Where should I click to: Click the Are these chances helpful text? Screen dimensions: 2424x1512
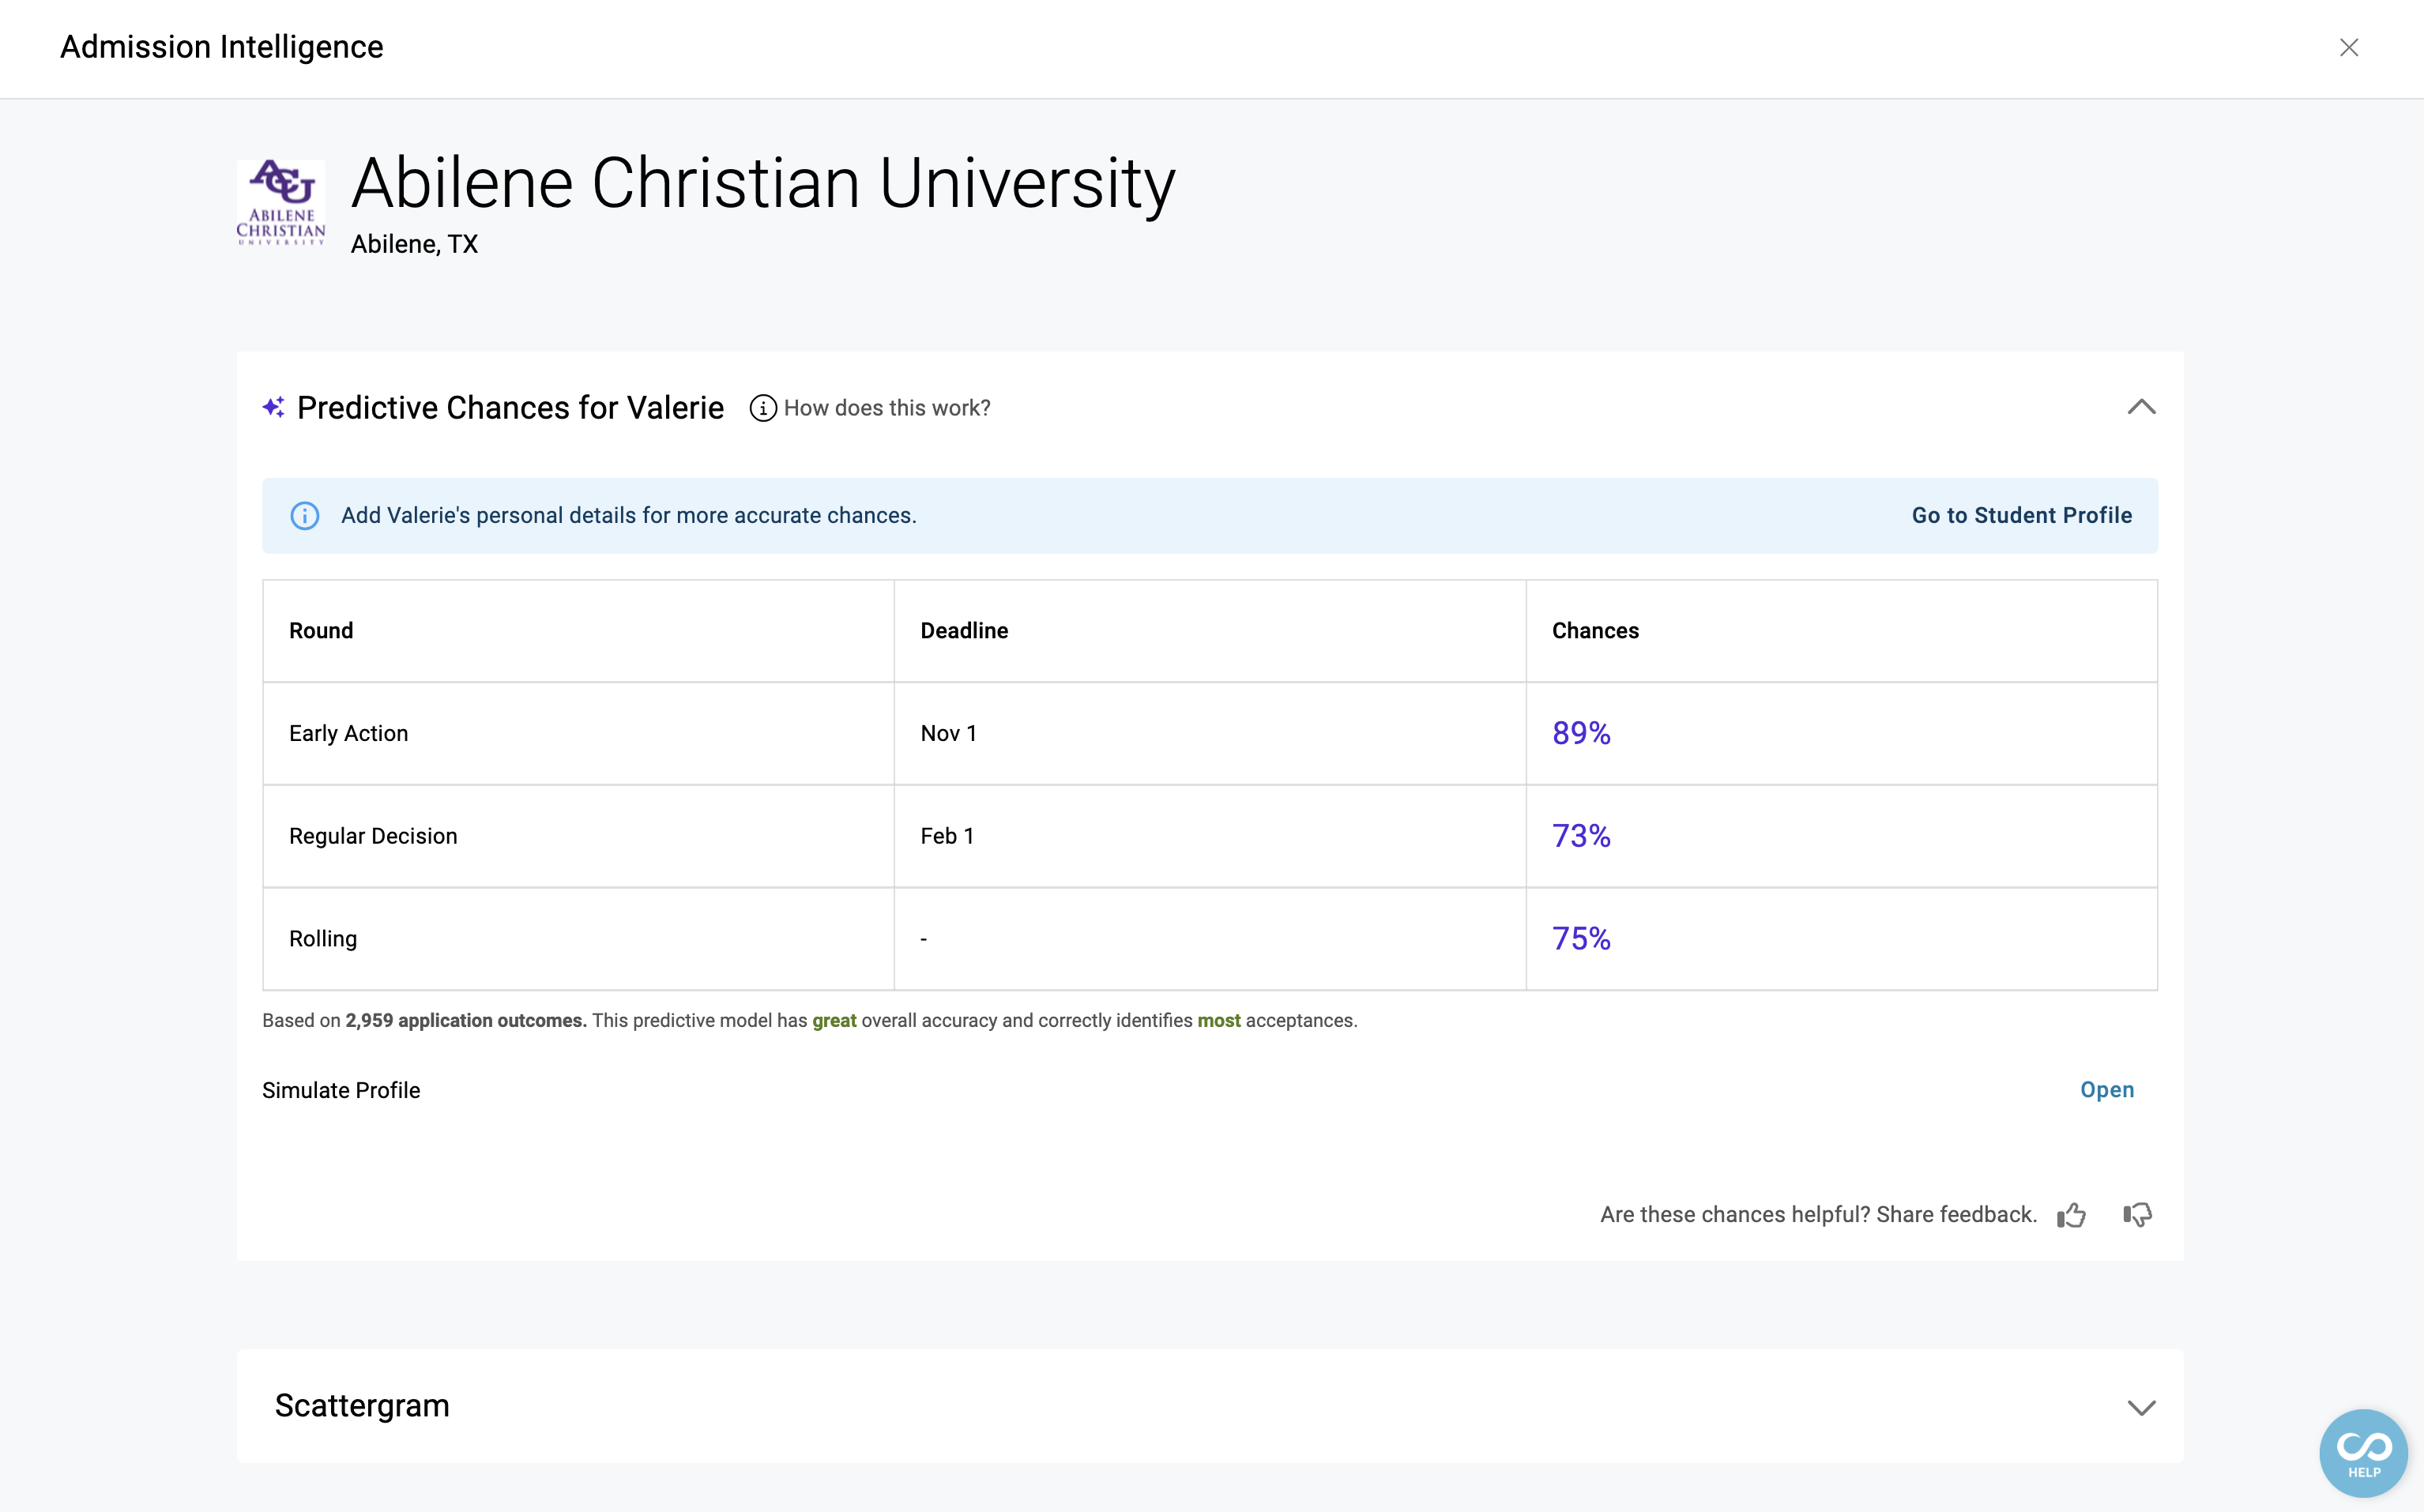[x=1818, y=1215]
